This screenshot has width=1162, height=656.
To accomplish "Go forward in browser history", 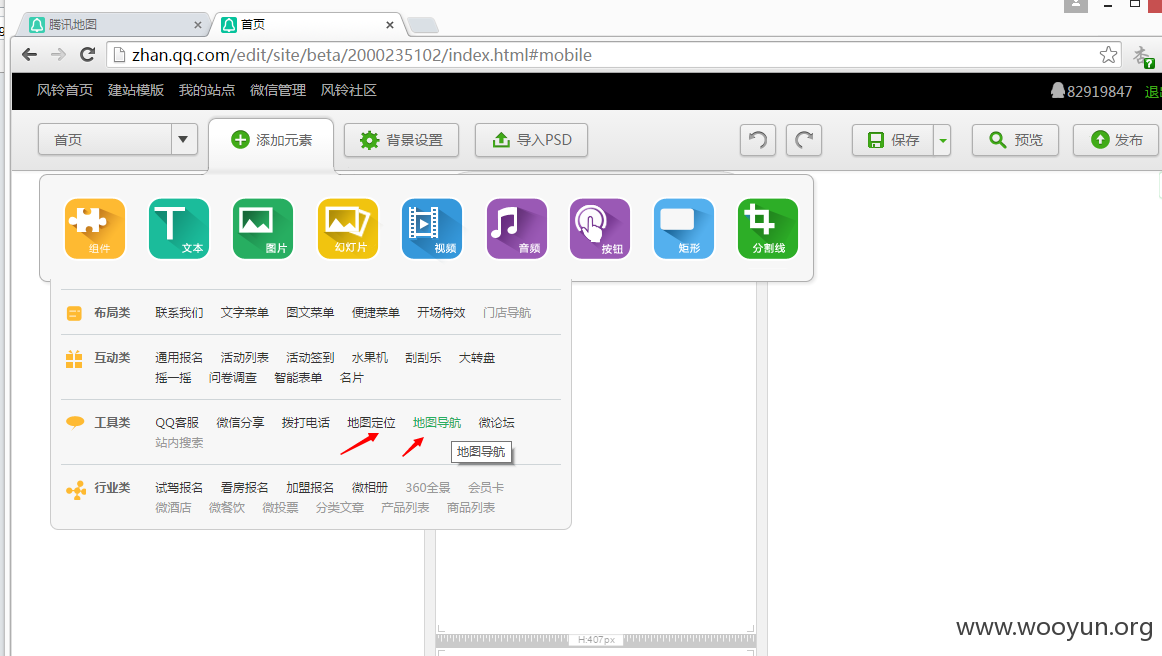I will tap(59, 54).
